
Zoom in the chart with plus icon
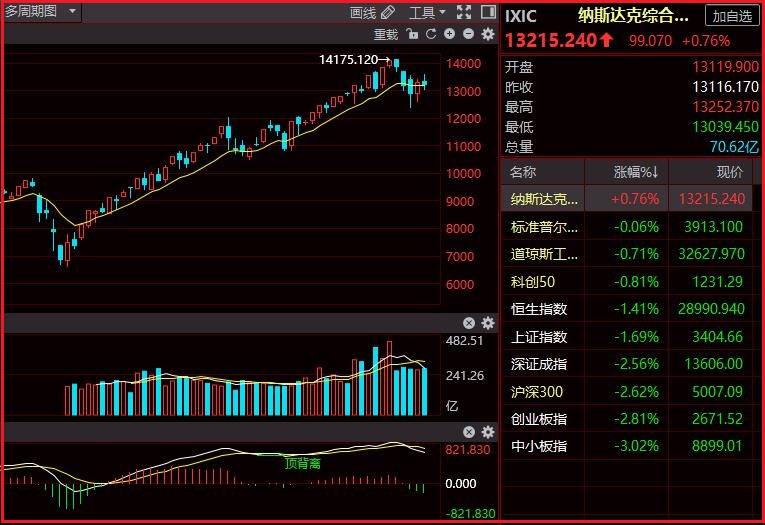tap(449, 34)
